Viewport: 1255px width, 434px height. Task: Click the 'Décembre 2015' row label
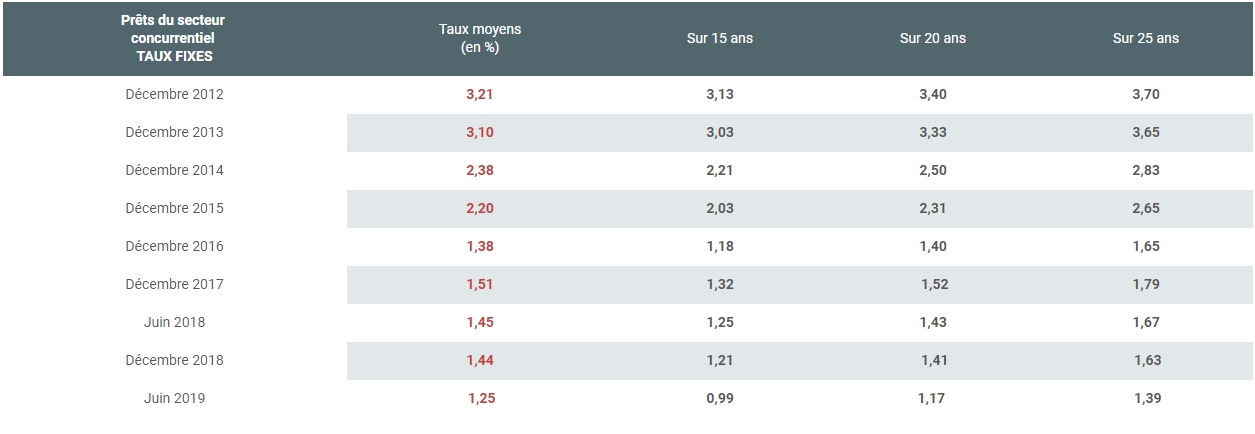[x=175, y=208]
